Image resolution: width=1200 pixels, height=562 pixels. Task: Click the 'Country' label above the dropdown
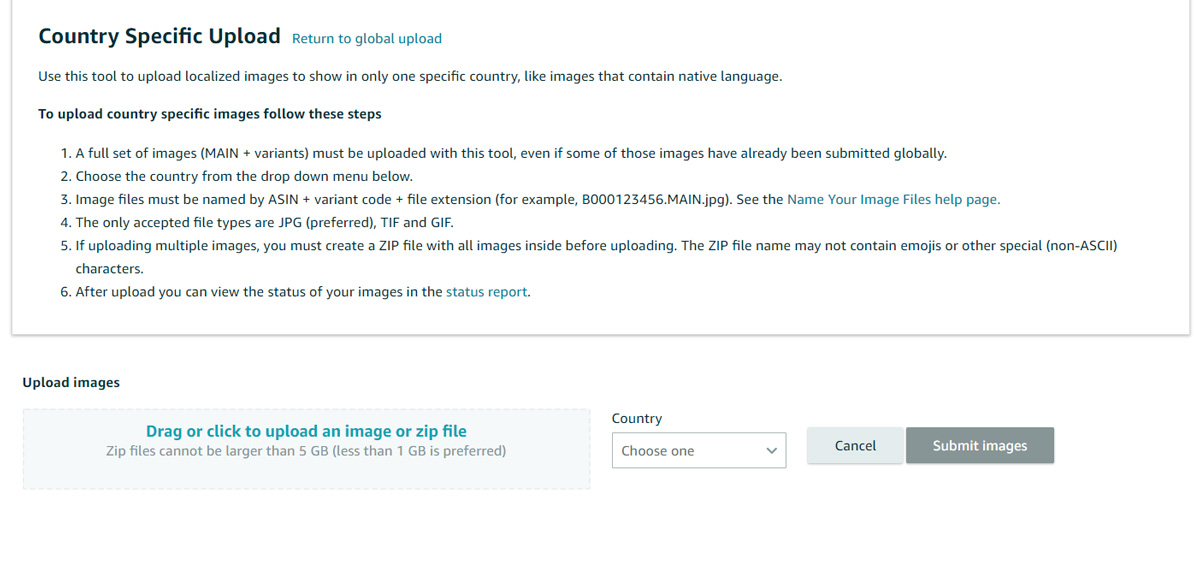pos(637,419)
